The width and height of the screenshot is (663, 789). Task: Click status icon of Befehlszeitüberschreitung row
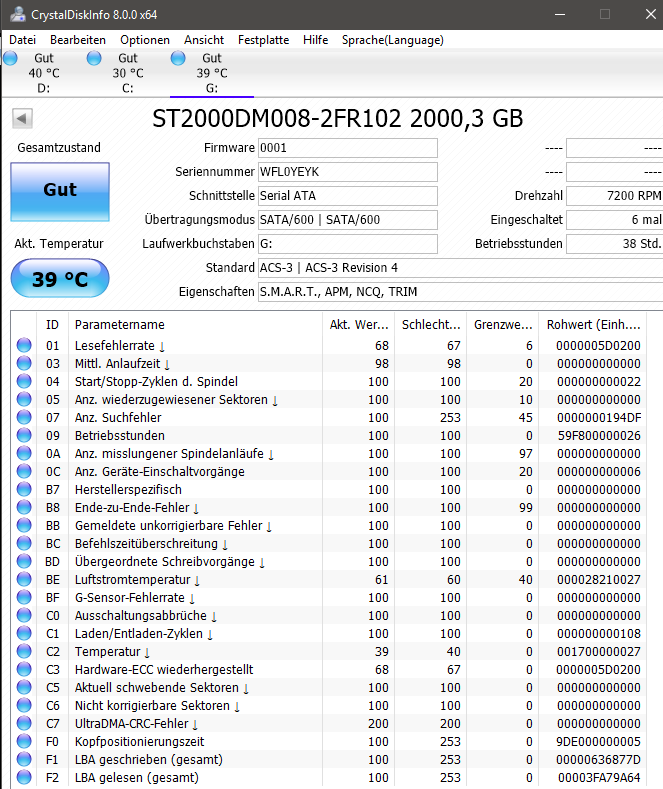point(24,543)
